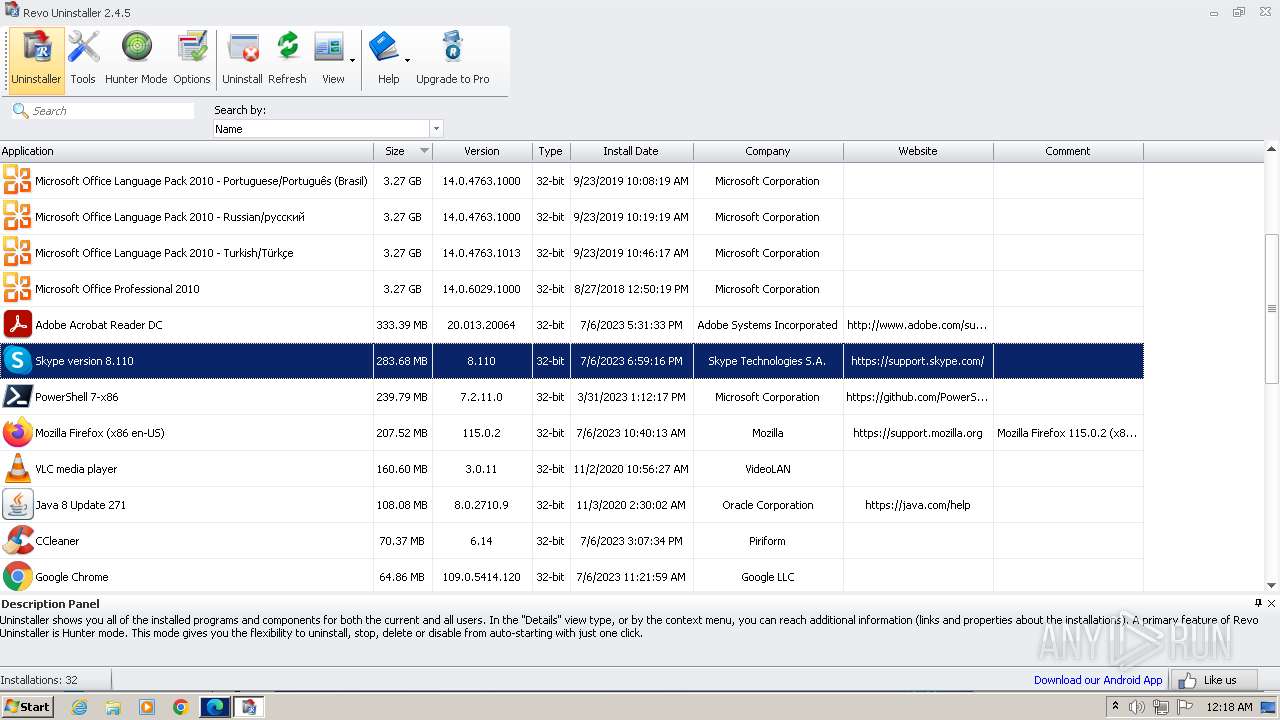Refresh the installed programs list
The height and width of the screenshot is (720, 1280).
(287, 59)
